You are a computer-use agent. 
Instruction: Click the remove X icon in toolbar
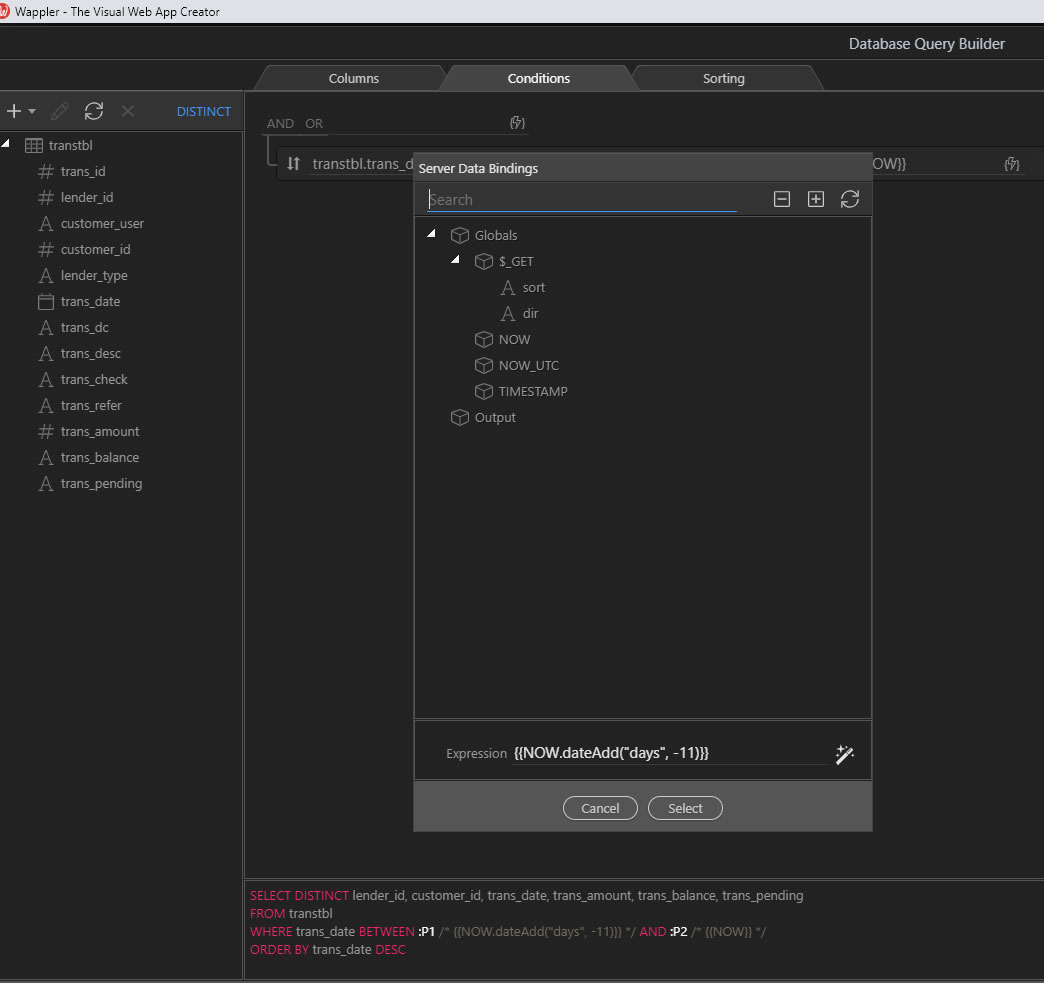(128, 111)
